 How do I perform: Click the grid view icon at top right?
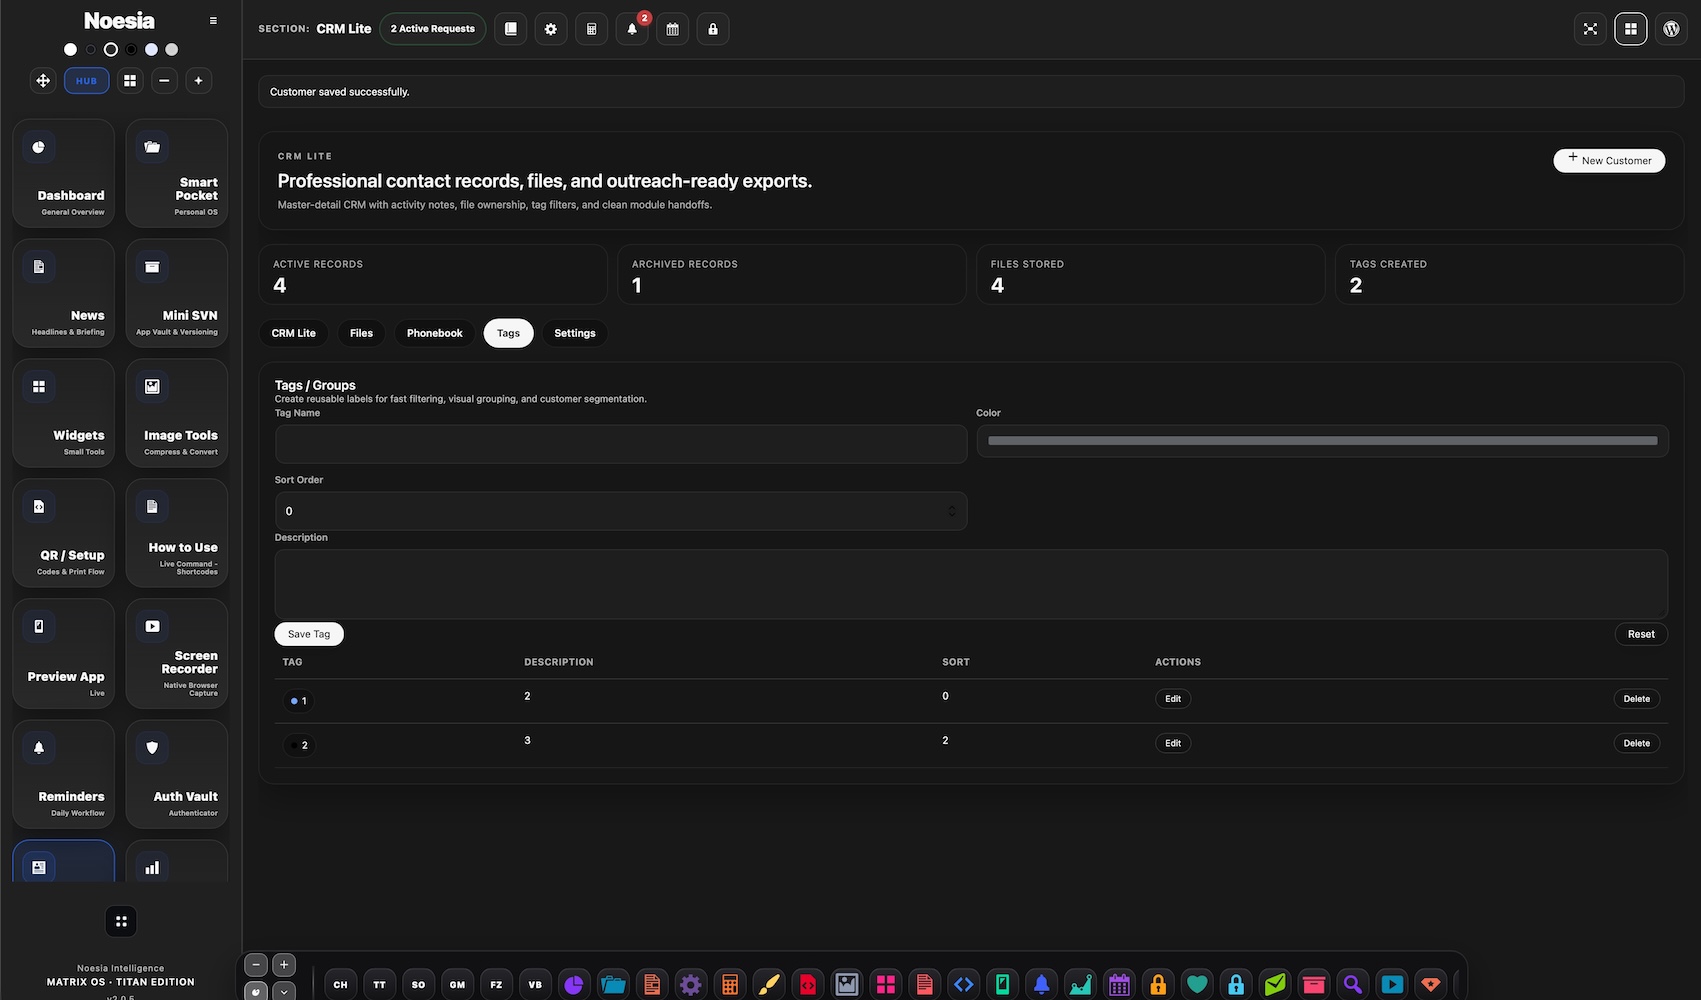point(1631,29)
